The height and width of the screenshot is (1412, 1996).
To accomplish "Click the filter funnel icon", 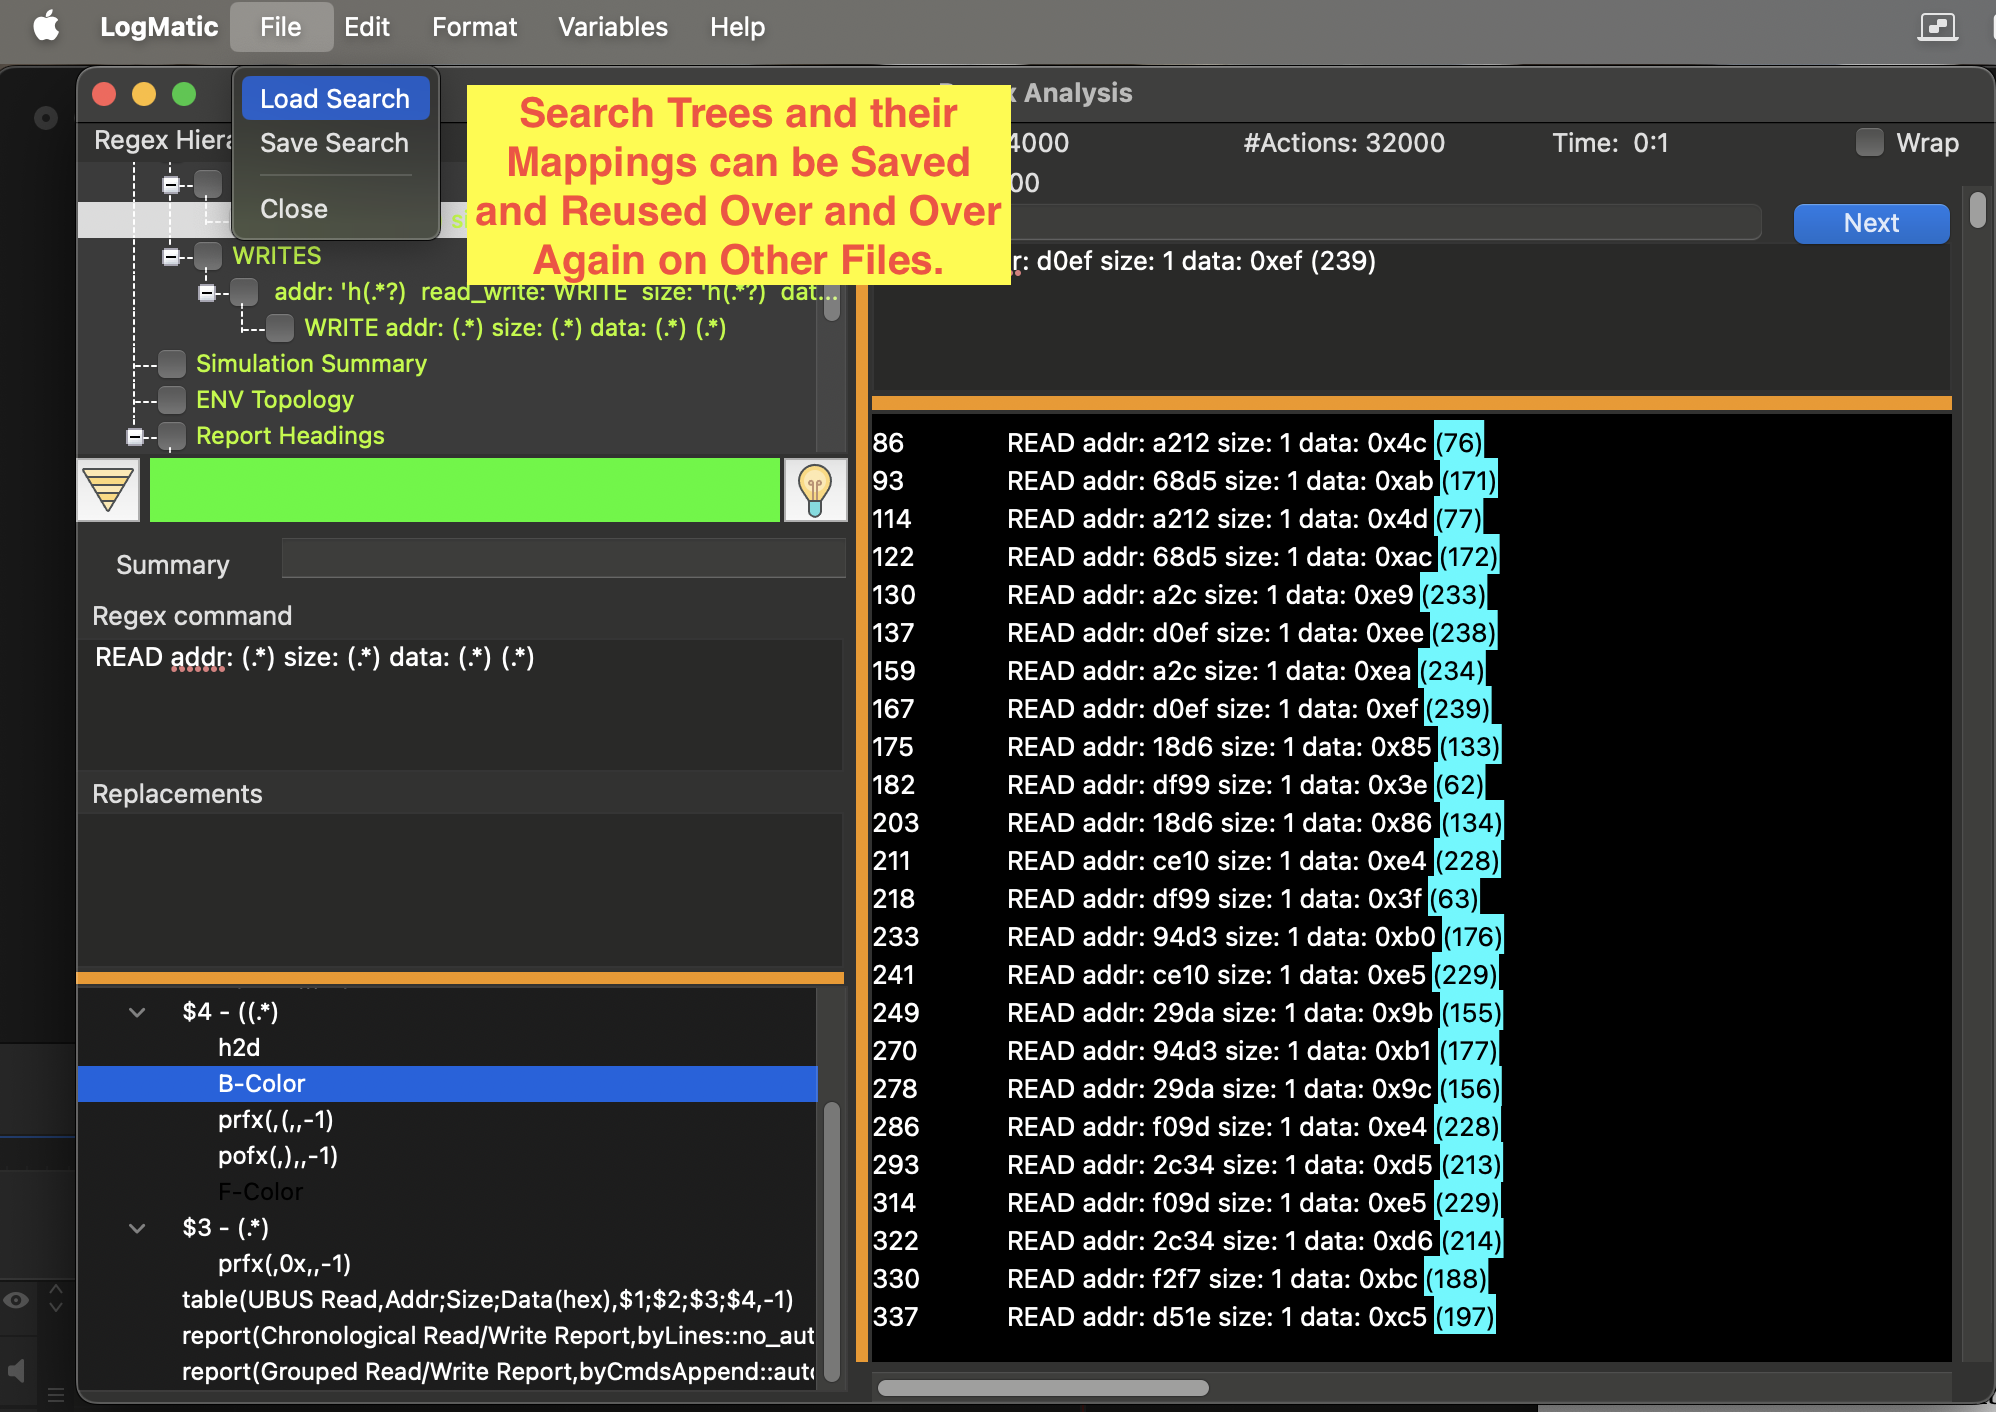I will pos(108,490).
